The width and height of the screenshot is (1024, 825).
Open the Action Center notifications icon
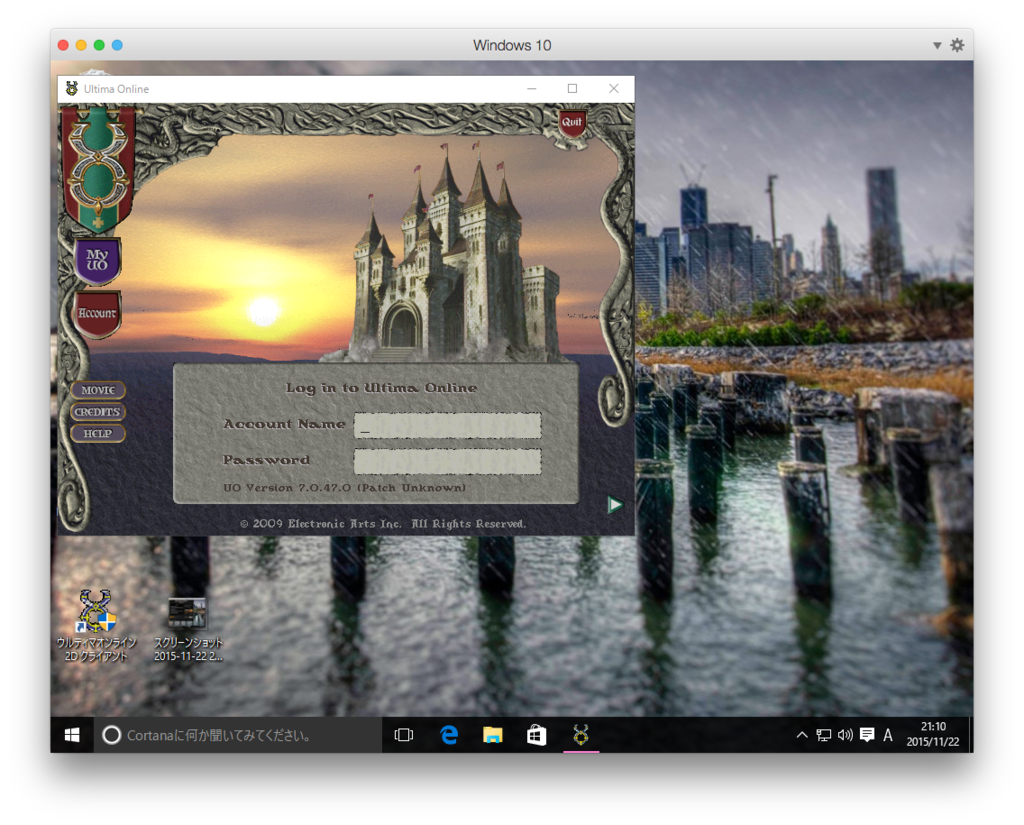point(867,736)
